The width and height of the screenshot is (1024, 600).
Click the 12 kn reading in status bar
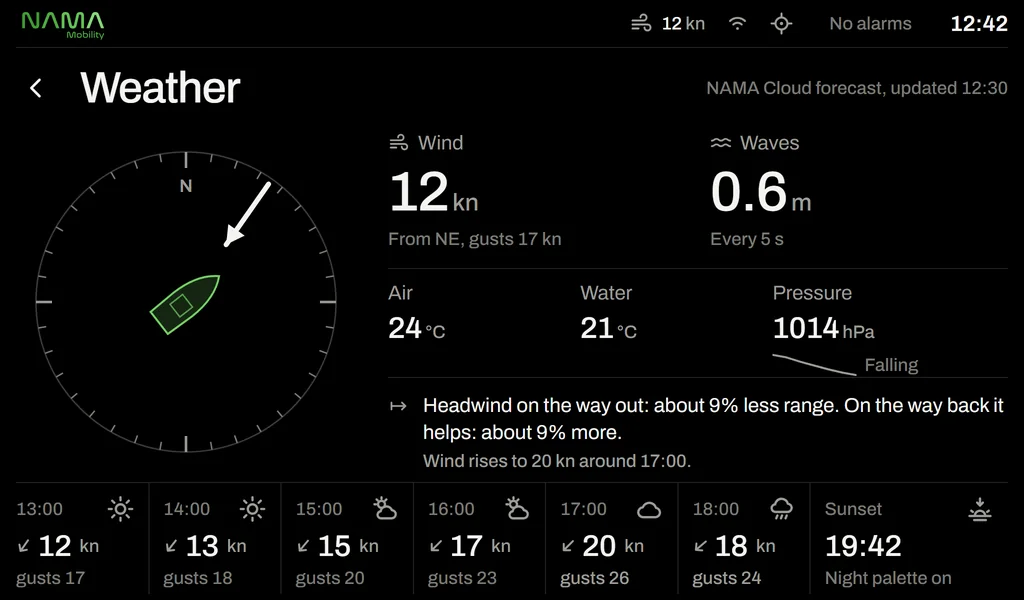click(683, 24)
